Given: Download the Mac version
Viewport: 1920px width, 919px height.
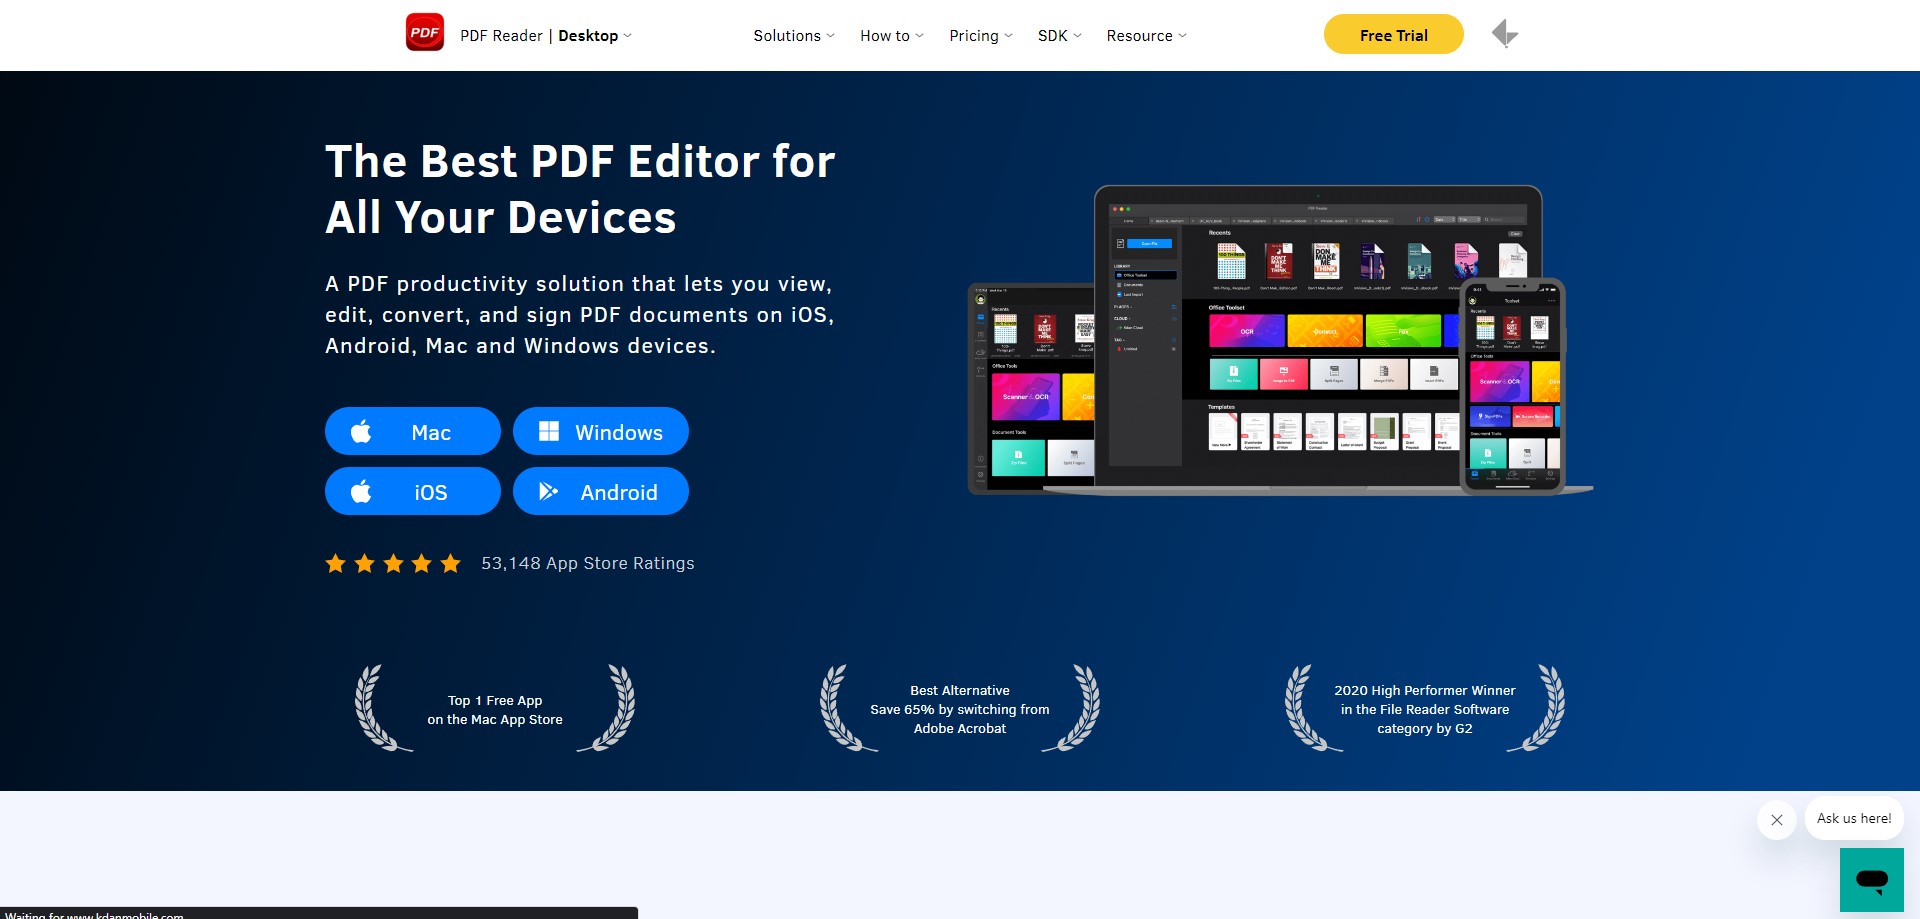Looking at the screenshot, I should coord(412,431).
